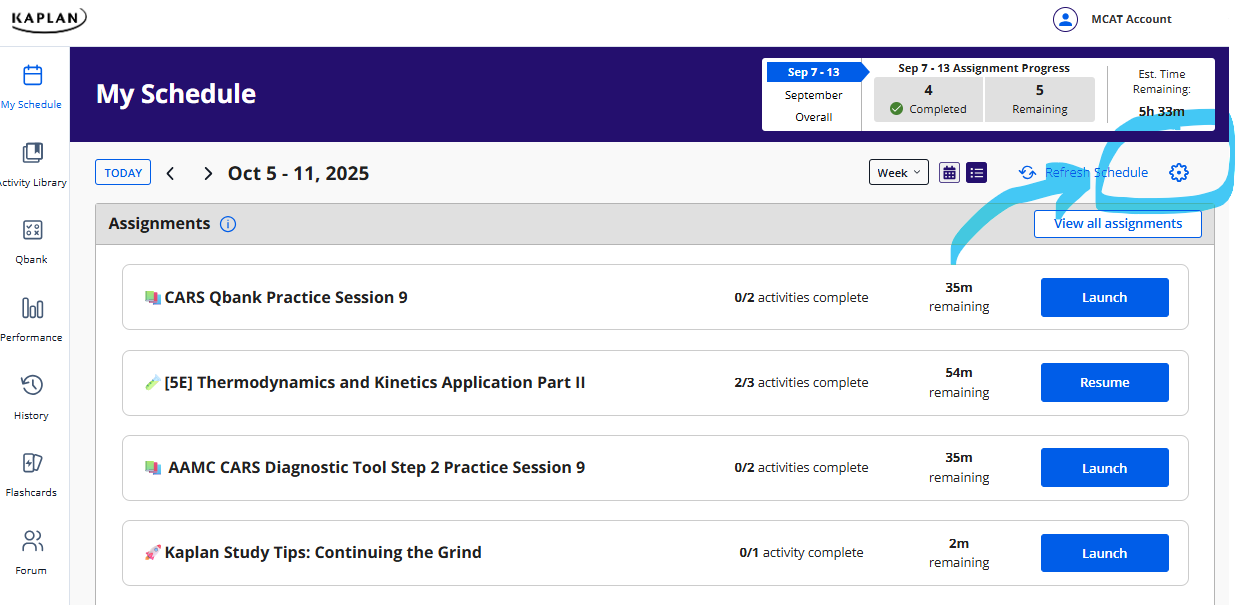Click 2/3 activities complete text
This screenshot has height=605, width=1236.
[x=801, y=382]
